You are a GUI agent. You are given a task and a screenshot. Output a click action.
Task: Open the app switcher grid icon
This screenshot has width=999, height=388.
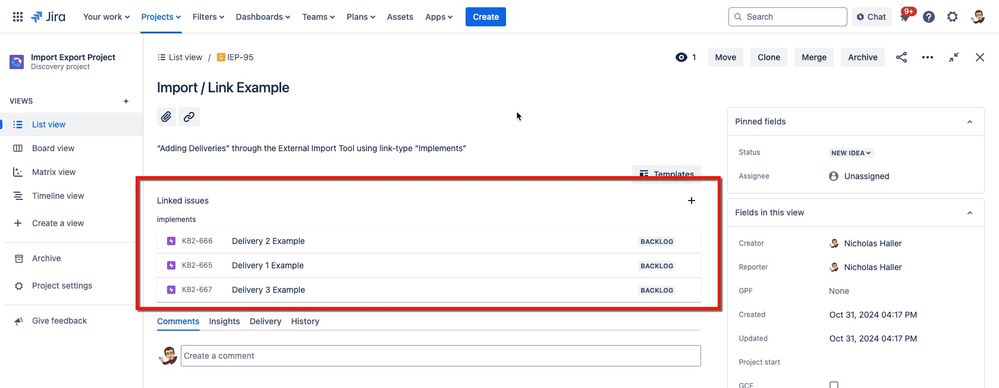(x=18, y=17)
